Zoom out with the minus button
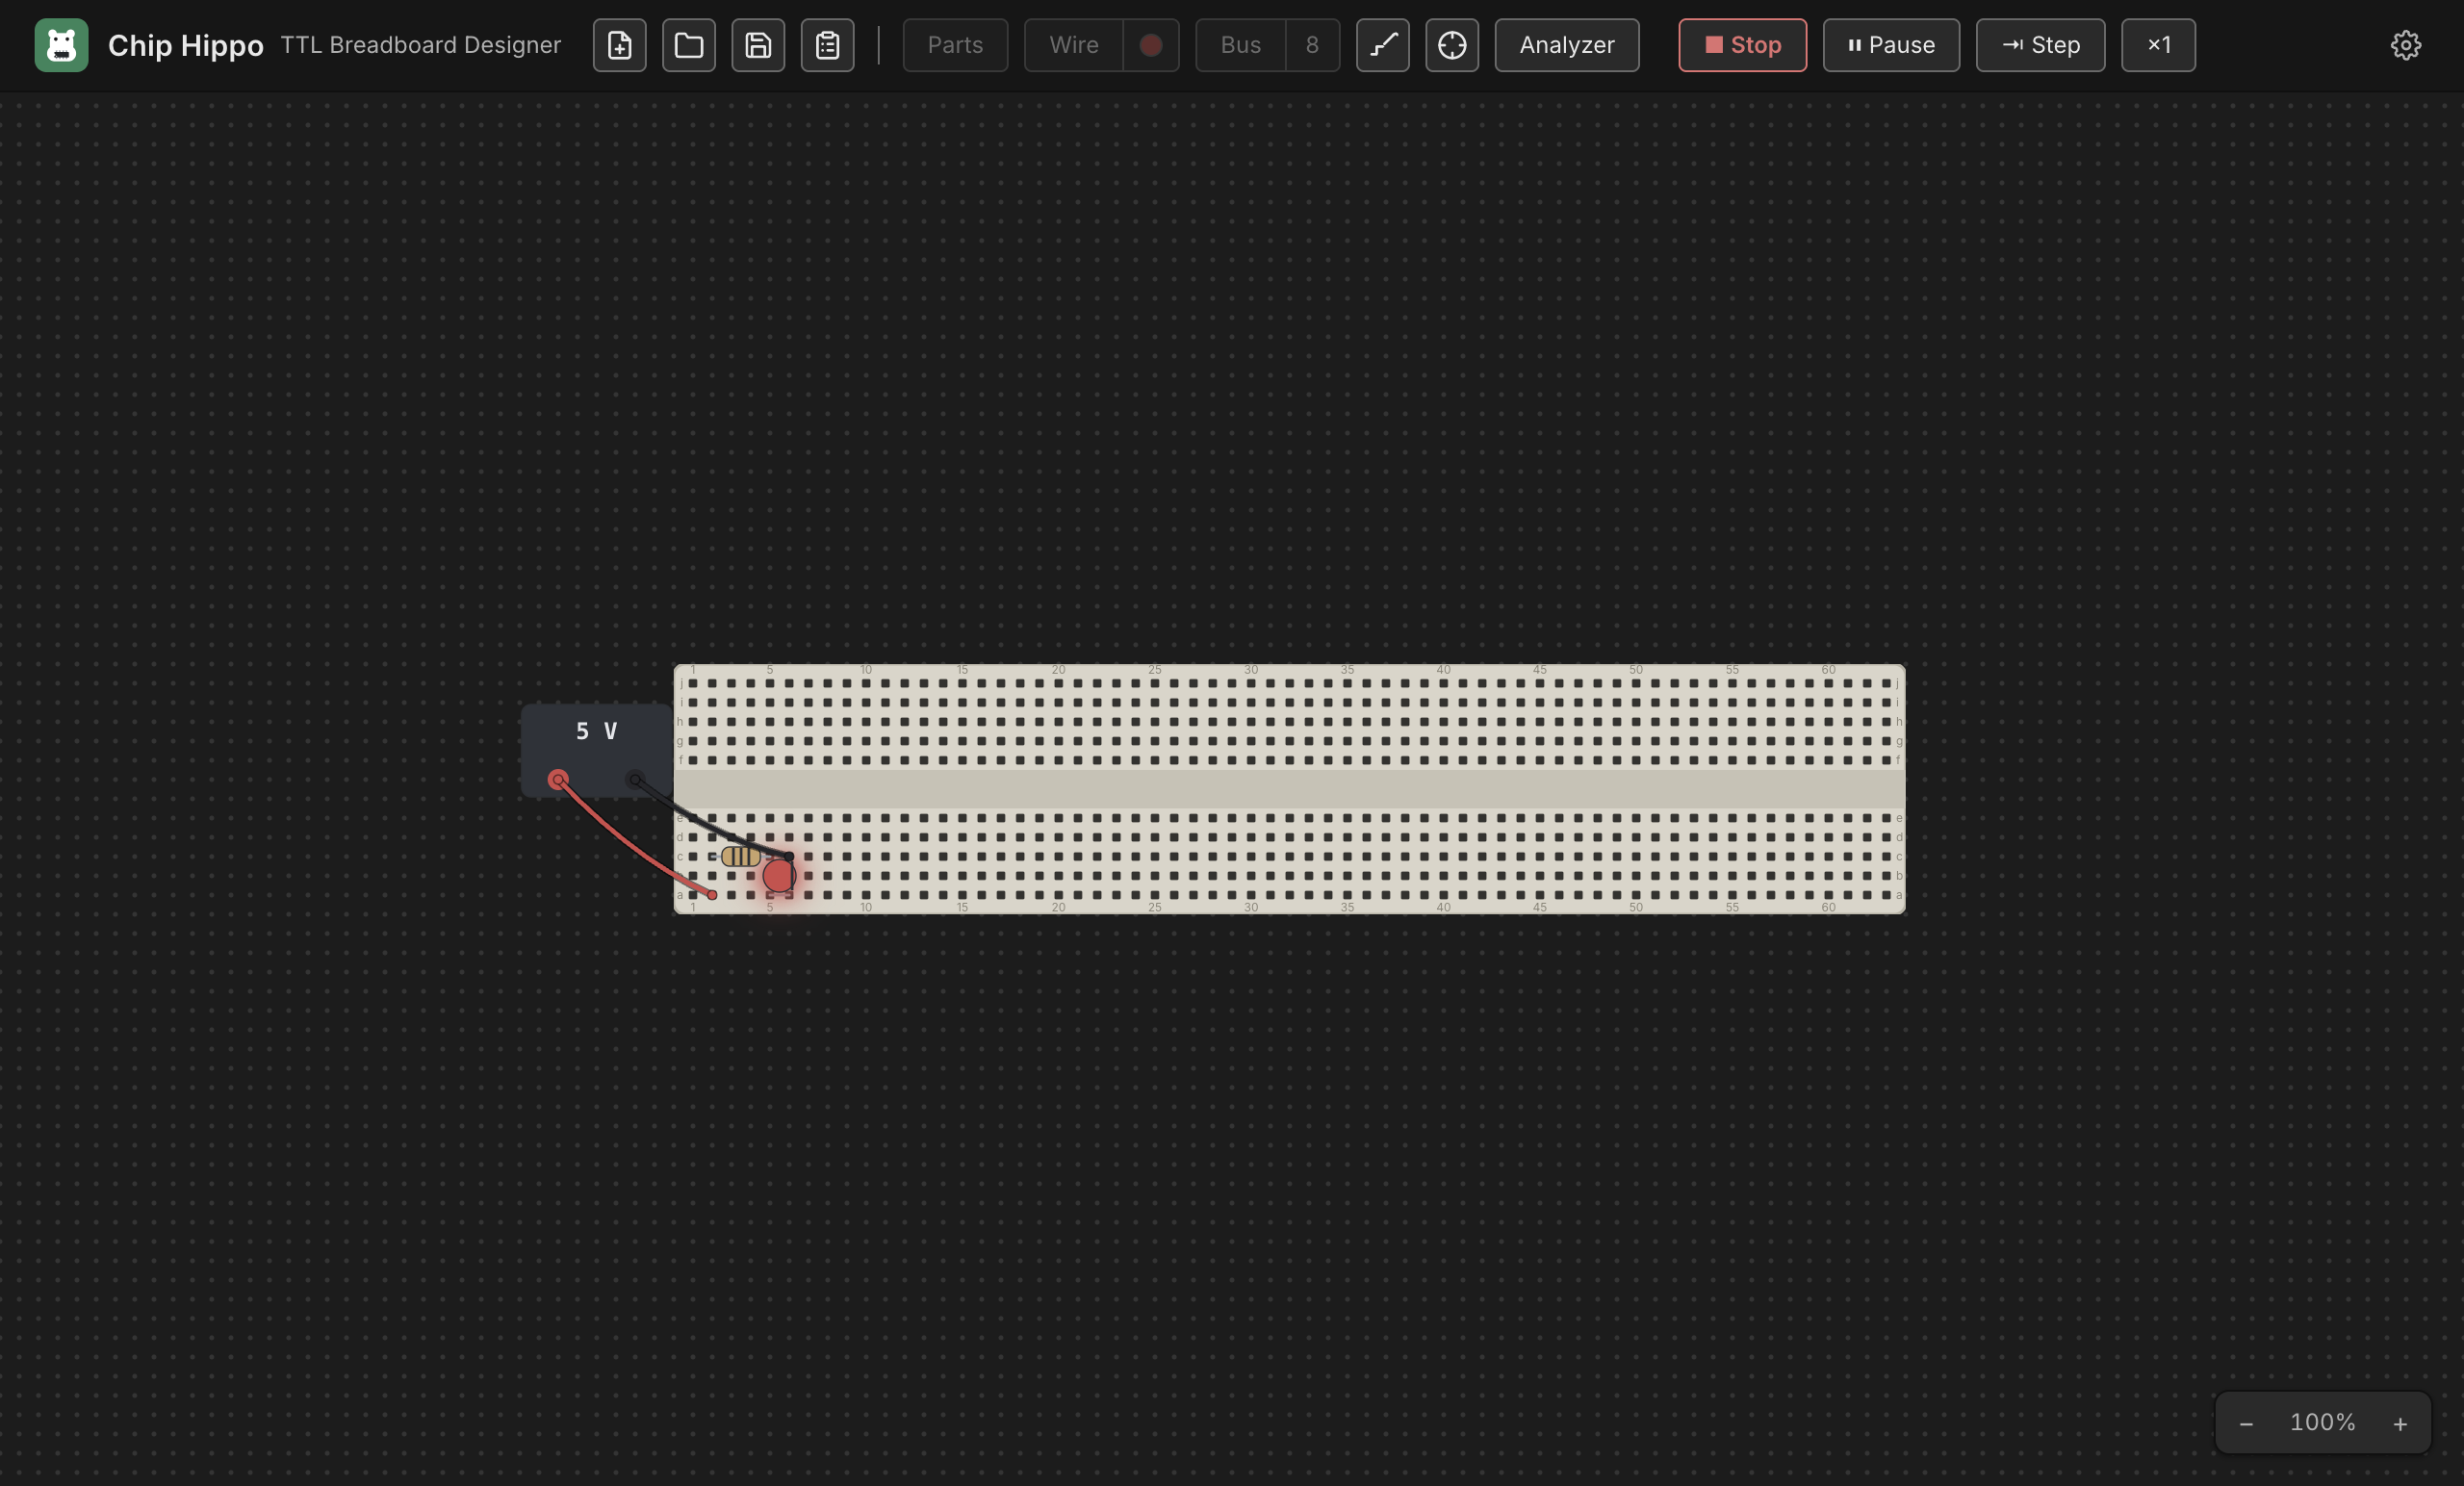This screenshot has width=2464, height=1486. coord(2246,1423)
